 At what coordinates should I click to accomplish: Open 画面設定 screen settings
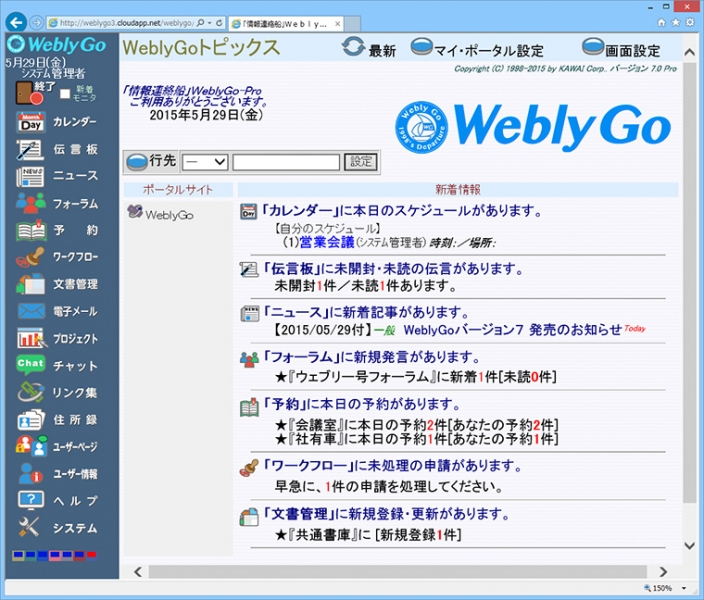621,48
